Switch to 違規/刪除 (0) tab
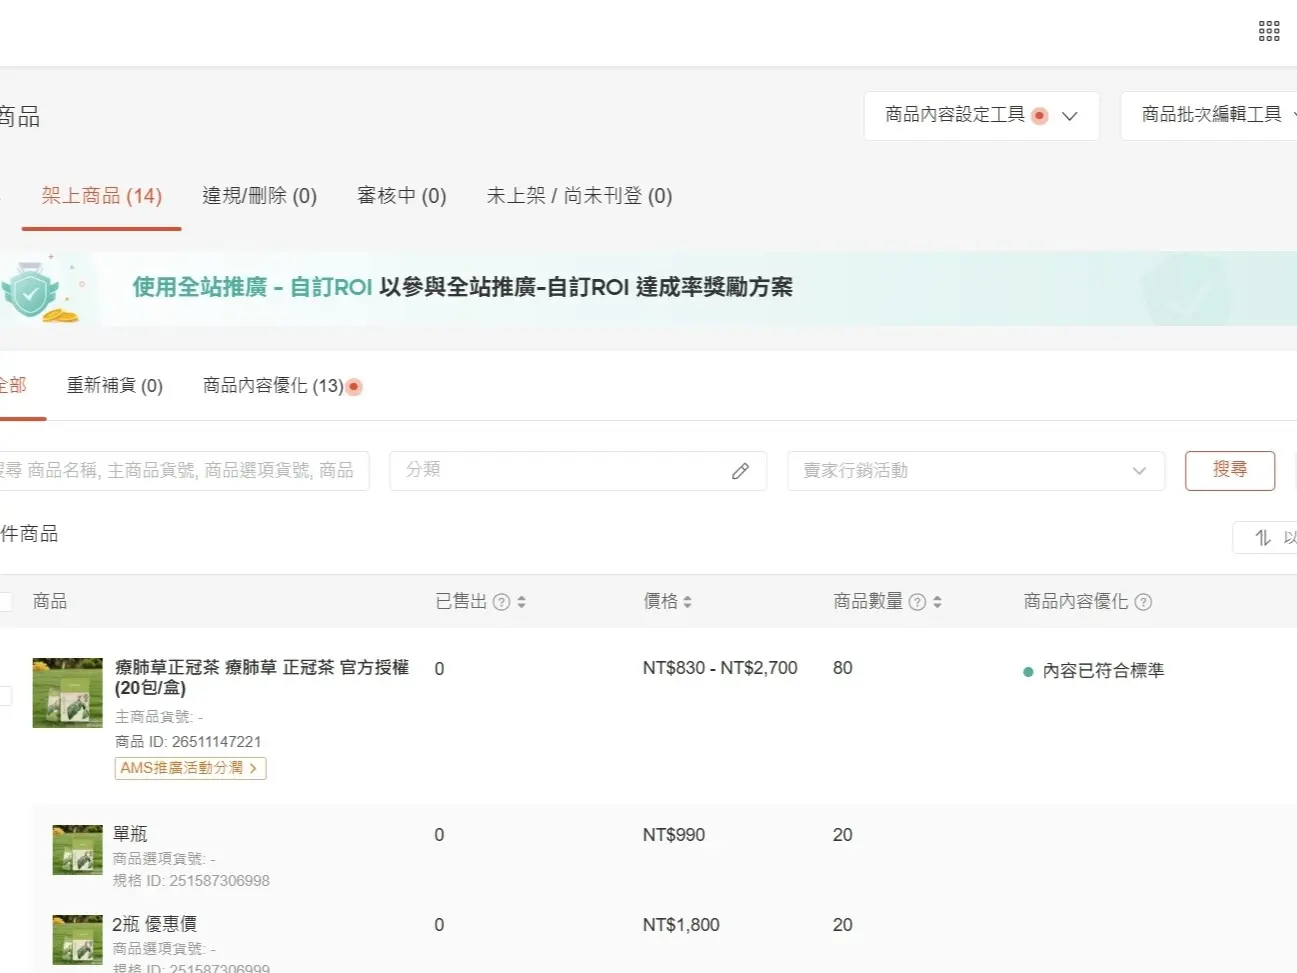Viewport: 1297px width, 973px height. tap(260, 196)
